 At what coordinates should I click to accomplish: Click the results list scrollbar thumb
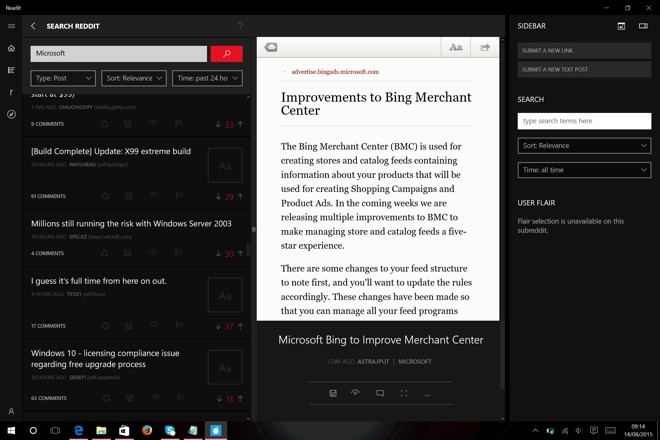point(248,249)
